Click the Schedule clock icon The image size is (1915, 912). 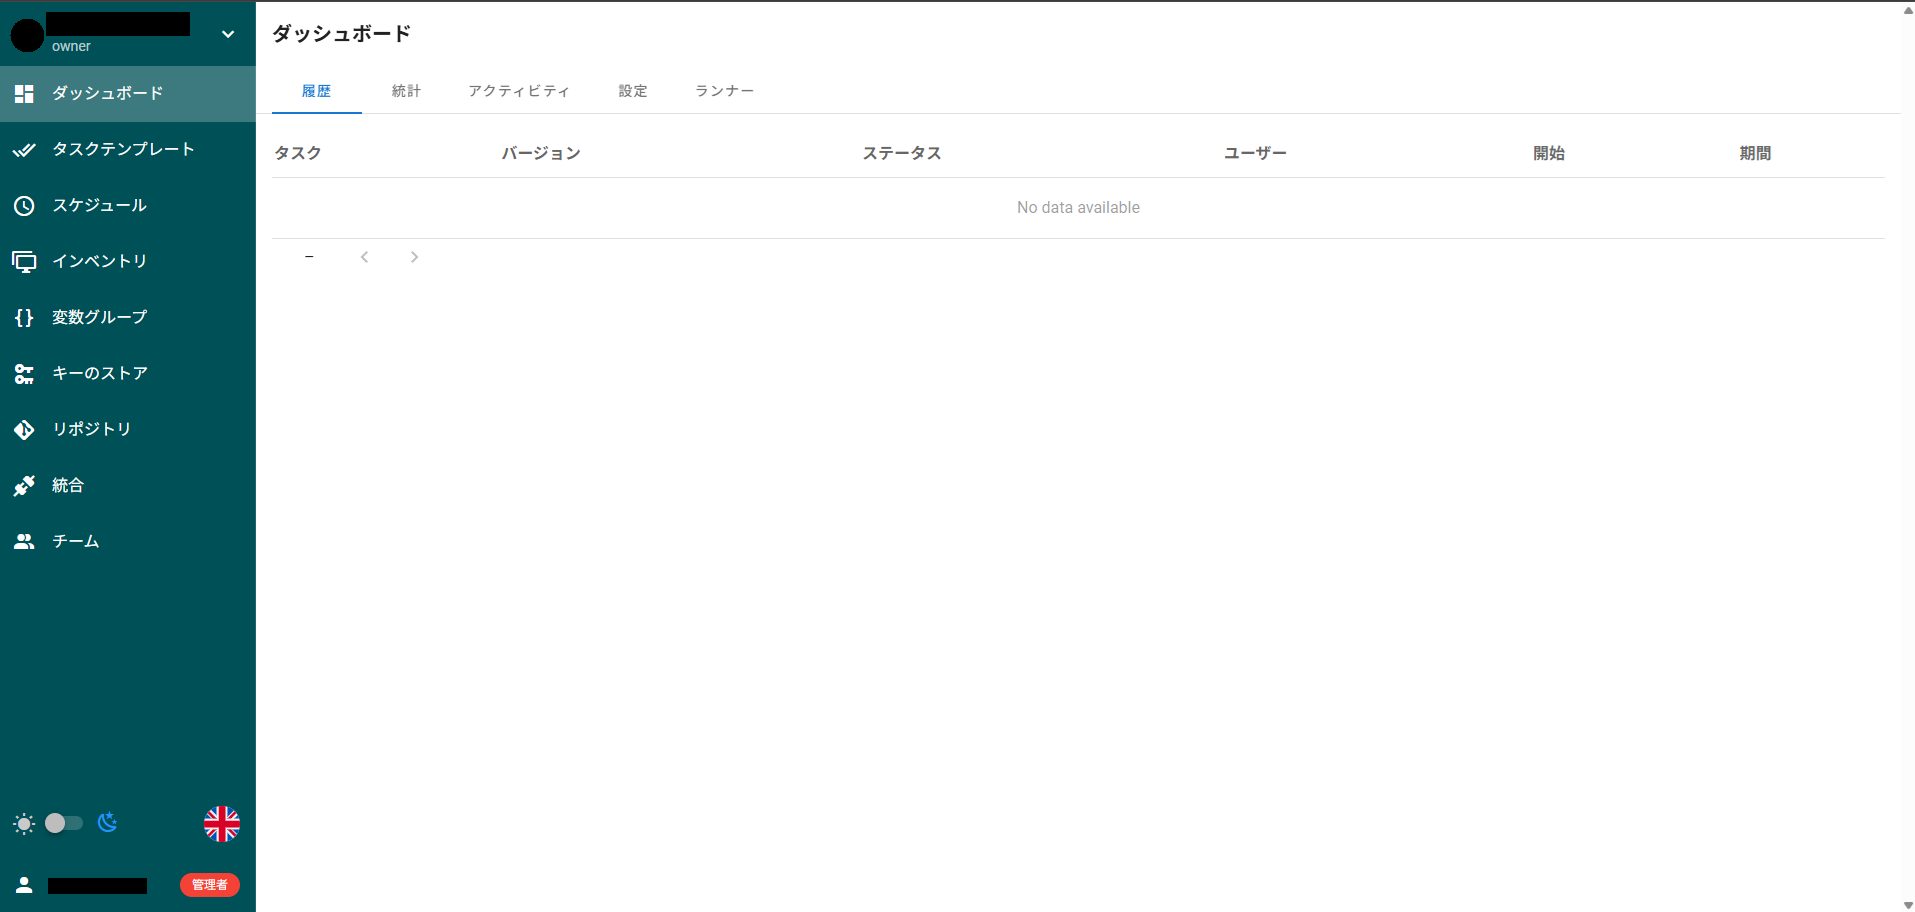pos(24,206)
